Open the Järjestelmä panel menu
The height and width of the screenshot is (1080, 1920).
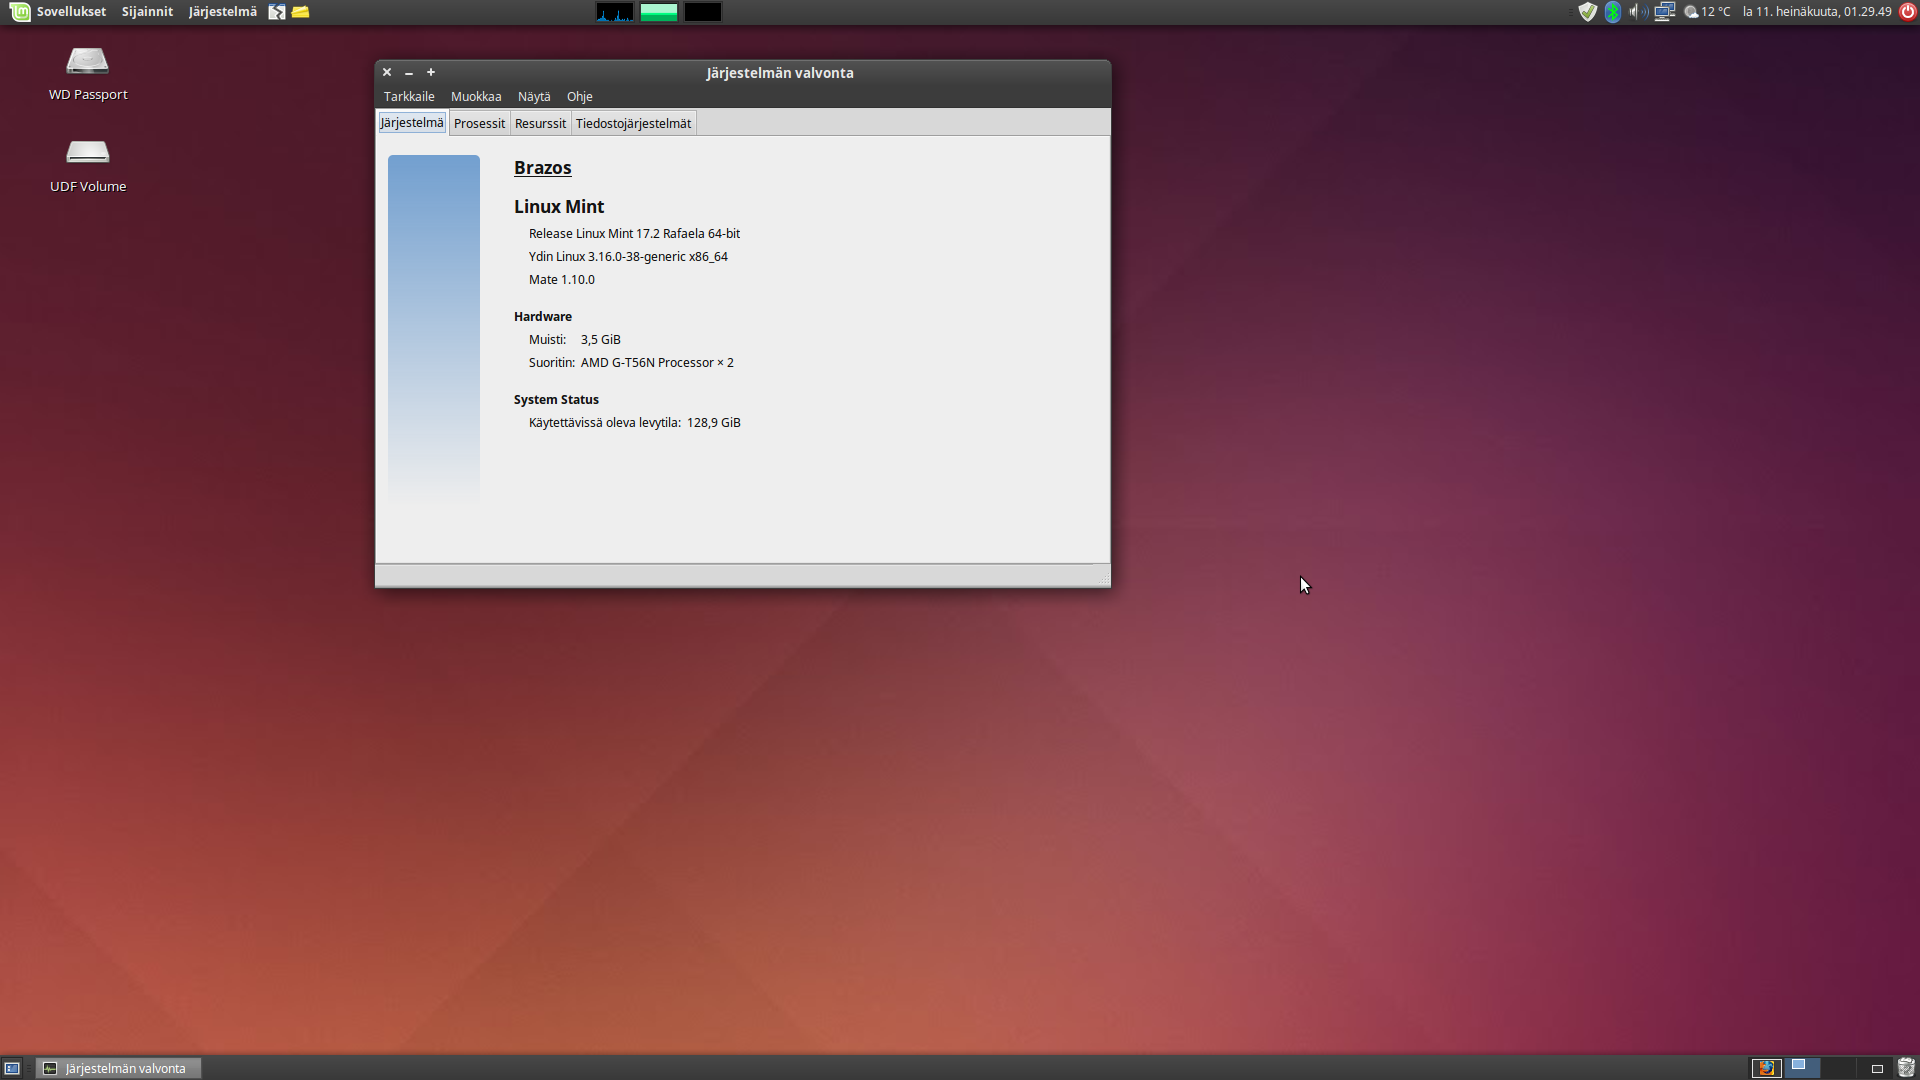point(222,12)
